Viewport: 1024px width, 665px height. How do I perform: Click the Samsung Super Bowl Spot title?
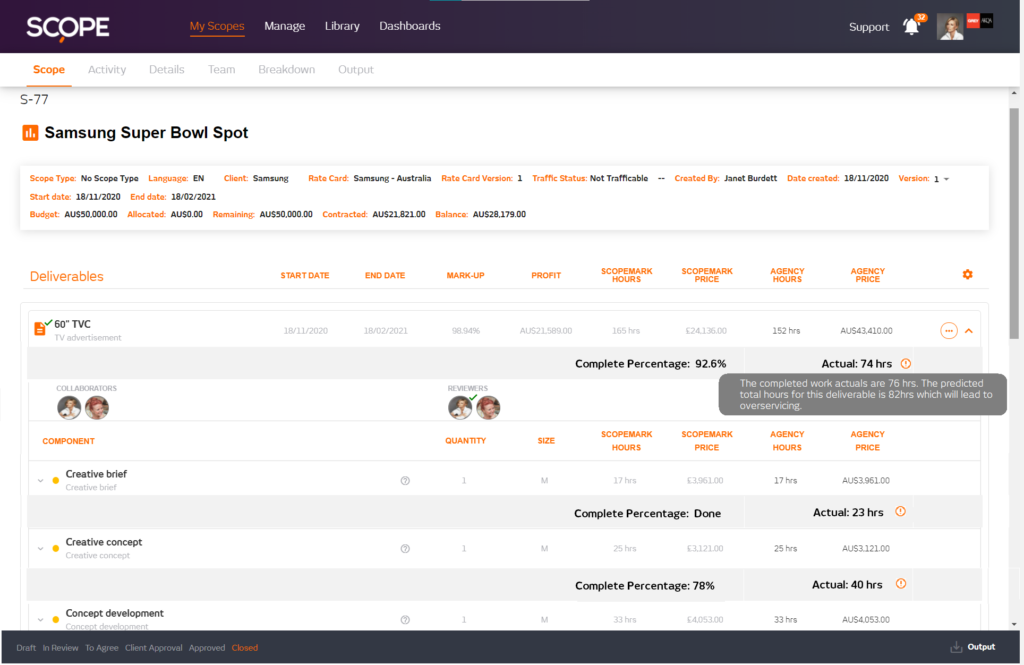click(146, 133)
